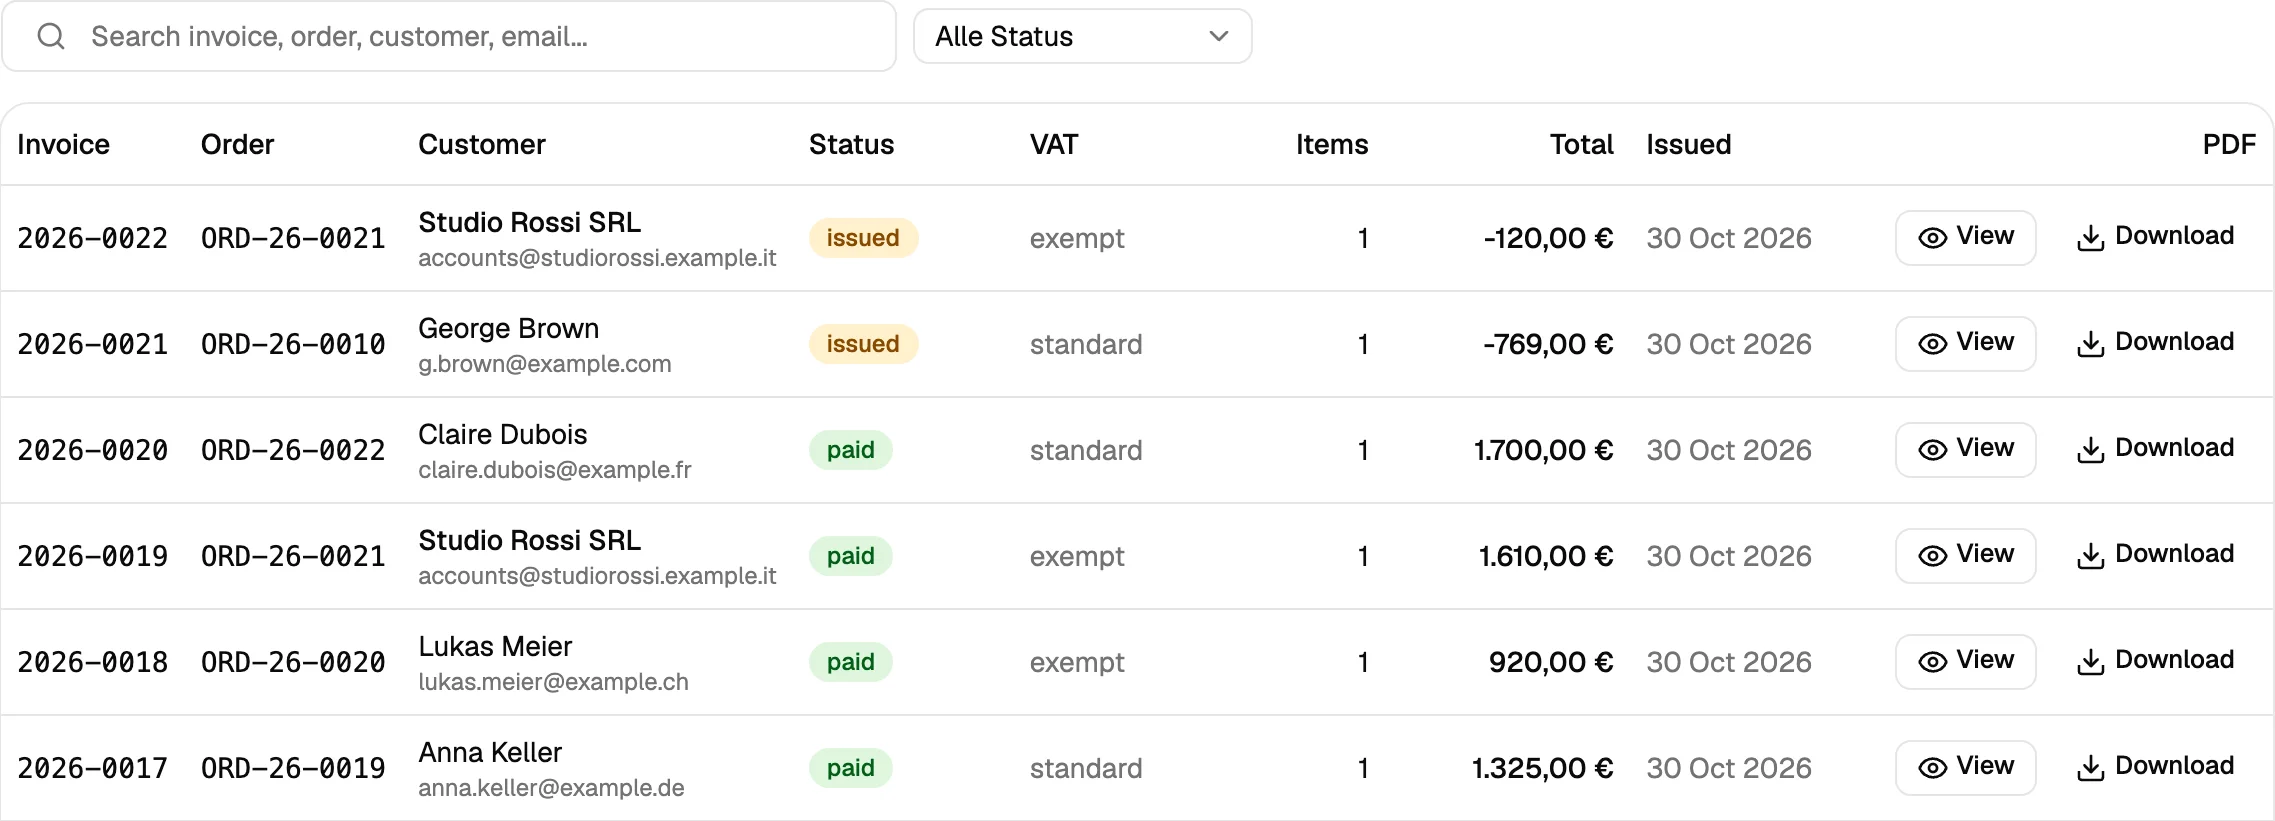Download Claire Dubois invoice PDF
The width and height of the screenshot is (2275, 821).
tap(2155, 449)
